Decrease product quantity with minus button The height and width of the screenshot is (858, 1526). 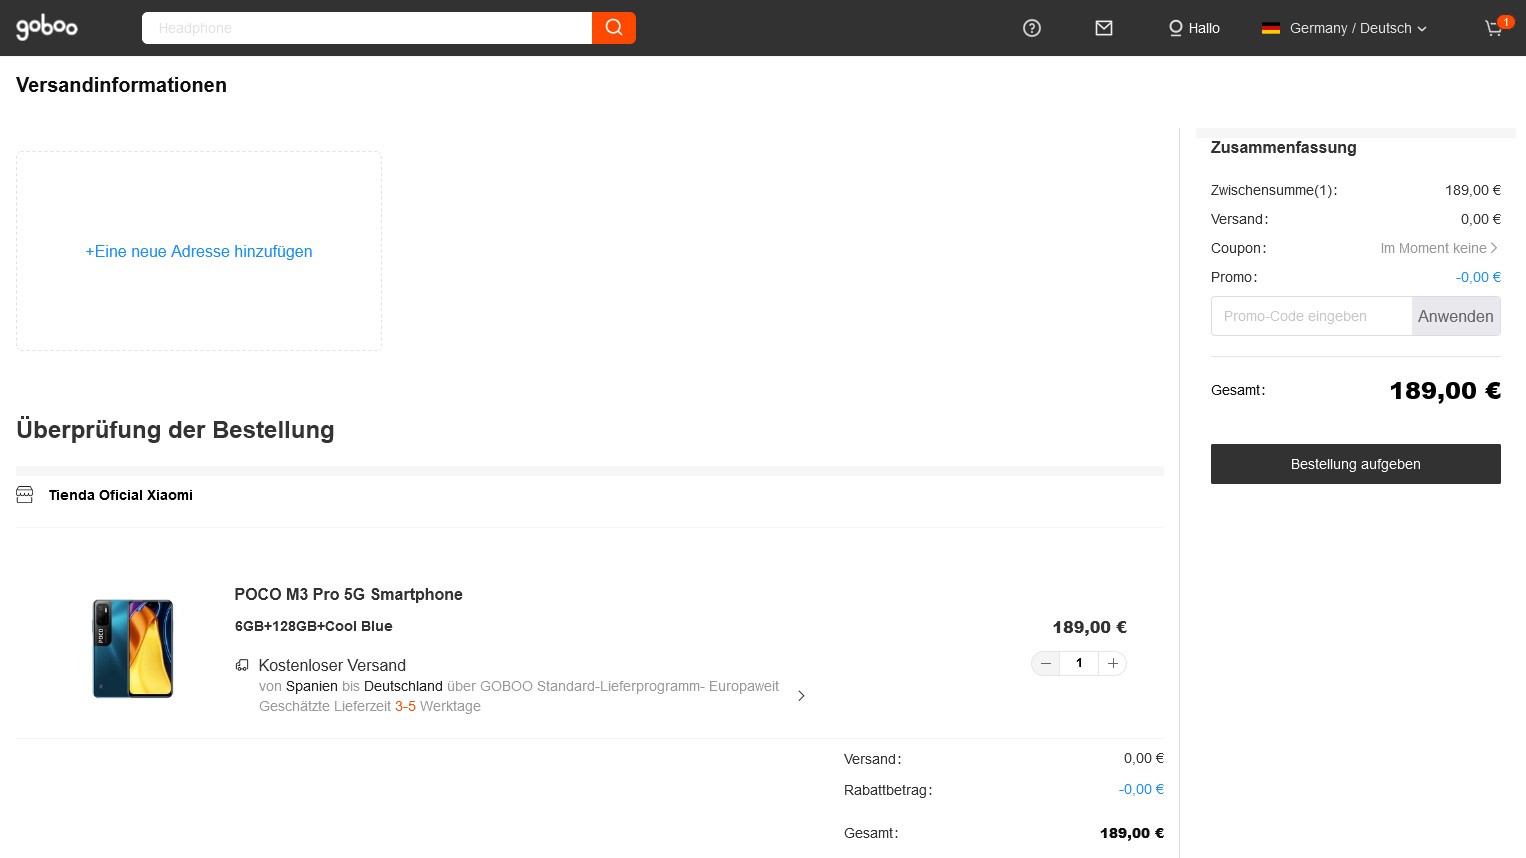click(1046, 663)
